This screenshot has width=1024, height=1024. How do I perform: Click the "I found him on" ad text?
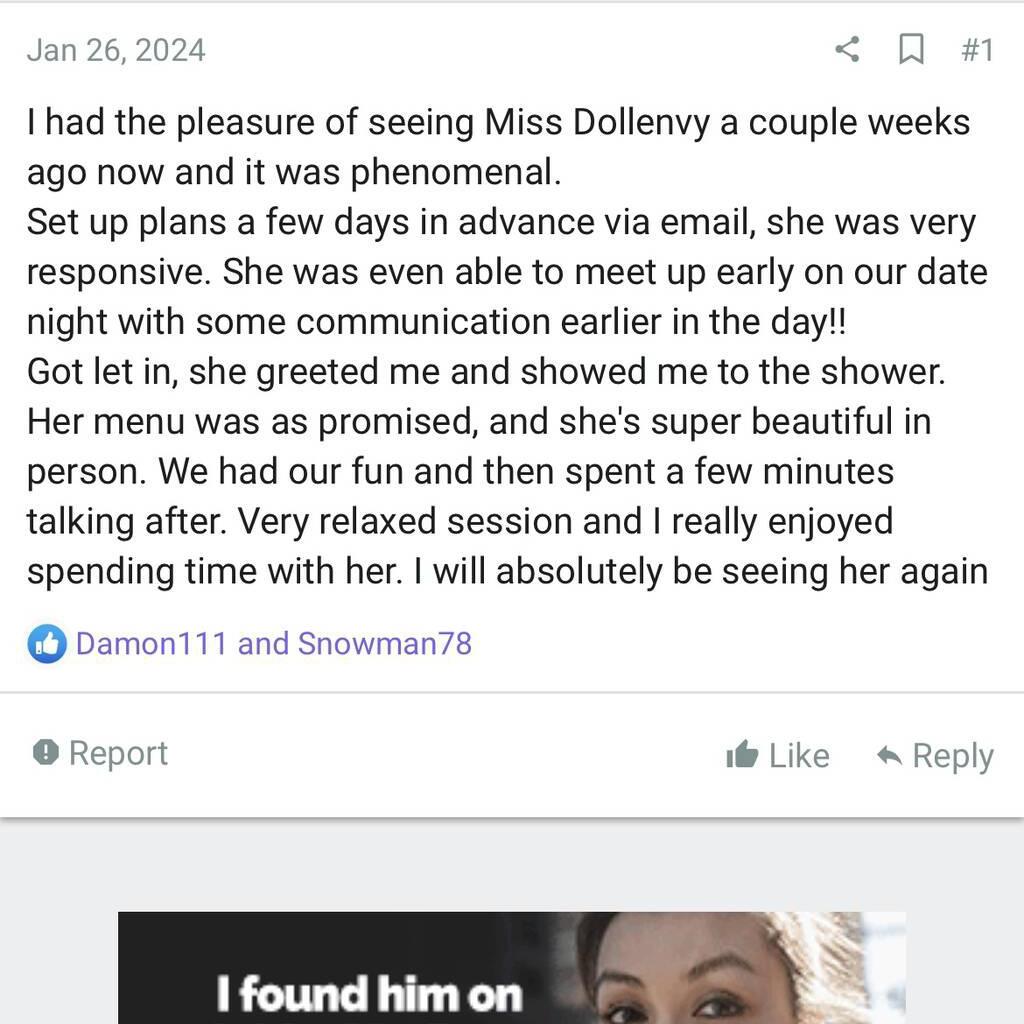point(369,994)
